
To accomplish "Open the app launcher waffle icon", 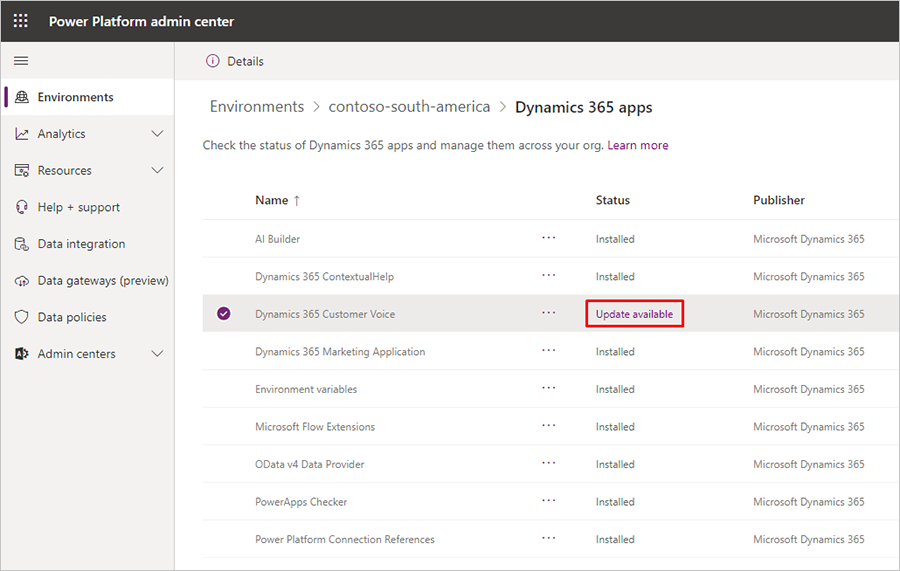I will (21, 21).
